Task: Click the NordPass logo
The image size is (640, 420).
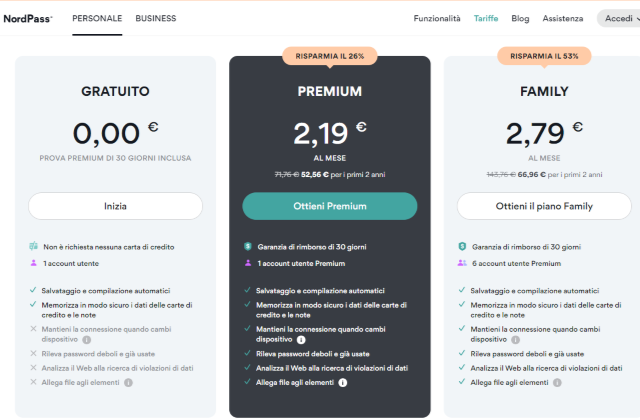Action: coord(28,18)
